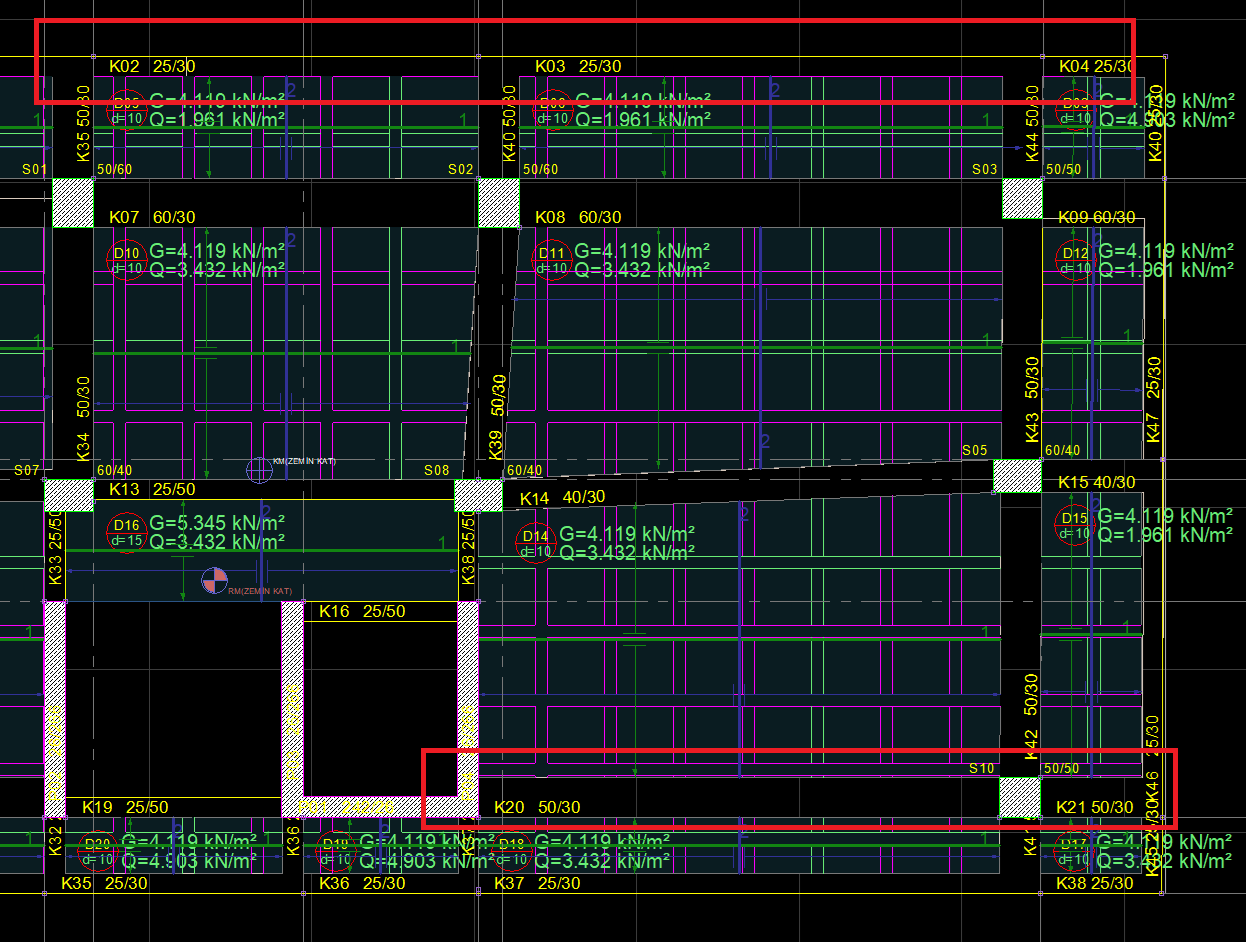Select the K03 25/30 beam label
This screenshot has width=1246, height=942.
(578, 66)
